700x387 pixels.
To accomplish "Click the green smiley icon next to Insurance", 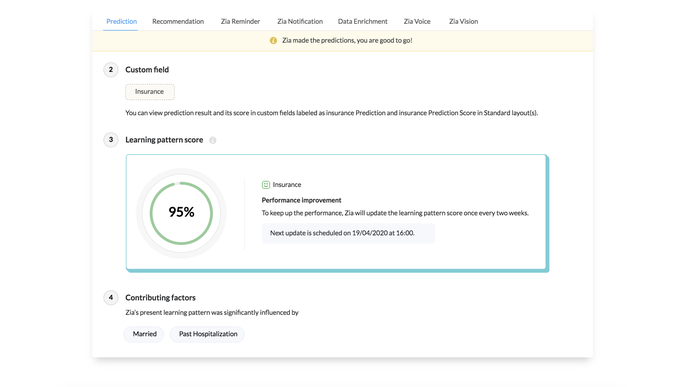I will click(x=266, y=185).
